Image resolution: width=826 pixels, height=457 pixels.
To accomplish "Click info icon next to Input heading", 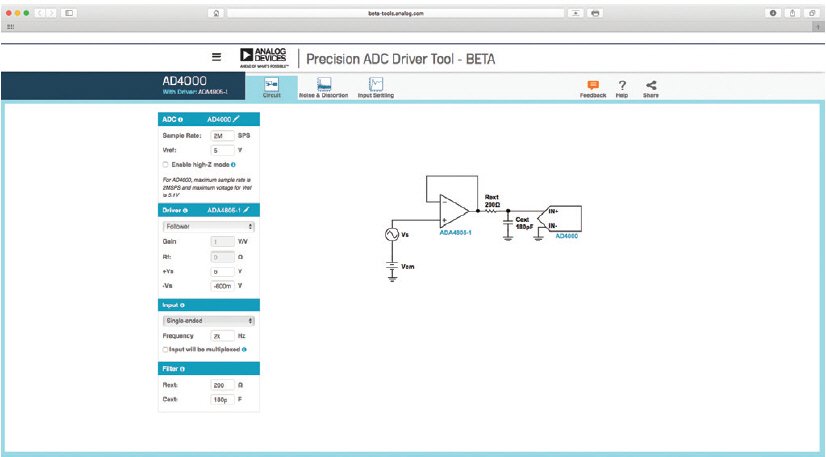I will click(x=183, y=304).
